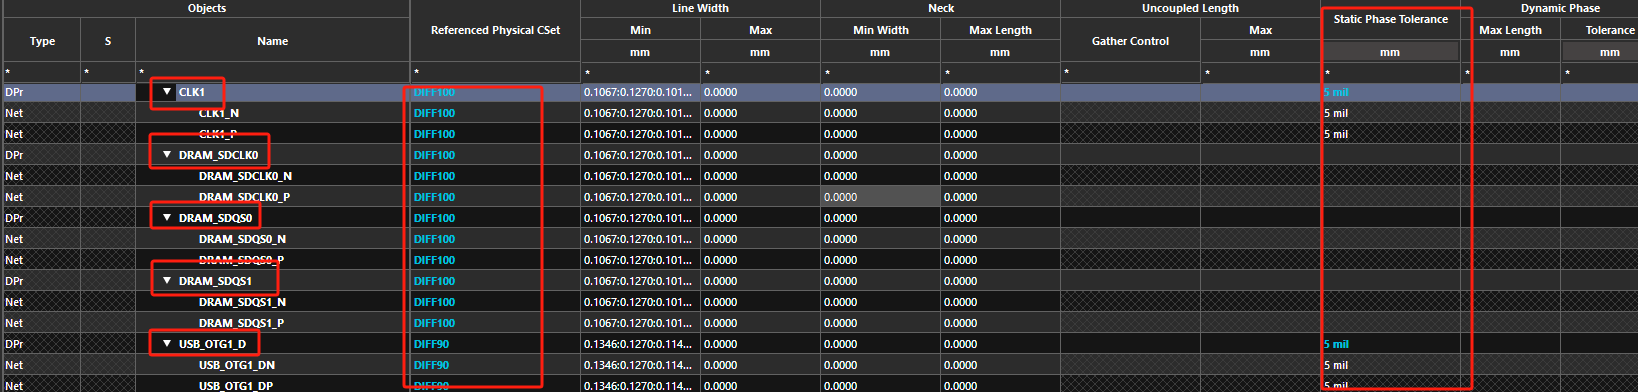Image resolution: width=1638 pixels, height=392 pixels.
Task: Select the USB_OTG1_D name label
Action: point(212,344)
